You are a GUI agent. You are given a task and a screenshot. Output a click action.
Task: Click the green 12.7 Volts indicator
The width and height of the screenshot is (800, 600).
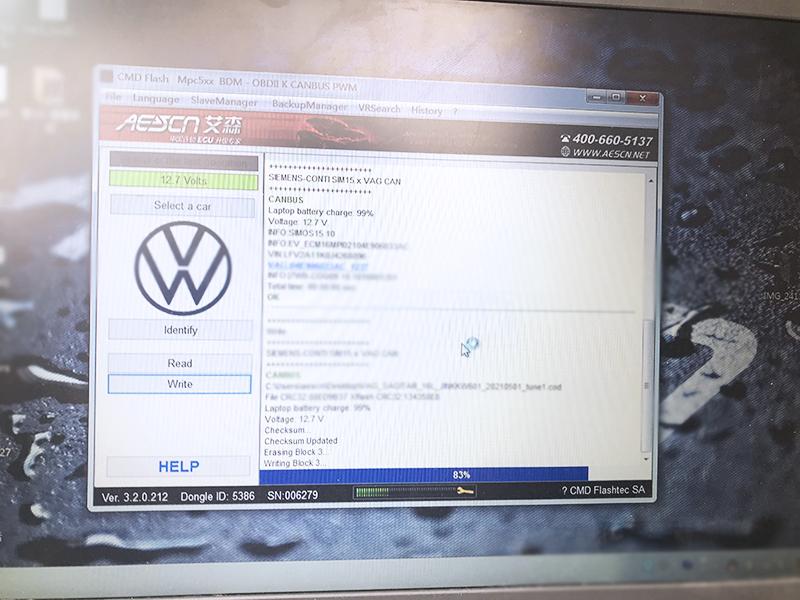click(x=183, y=181)
